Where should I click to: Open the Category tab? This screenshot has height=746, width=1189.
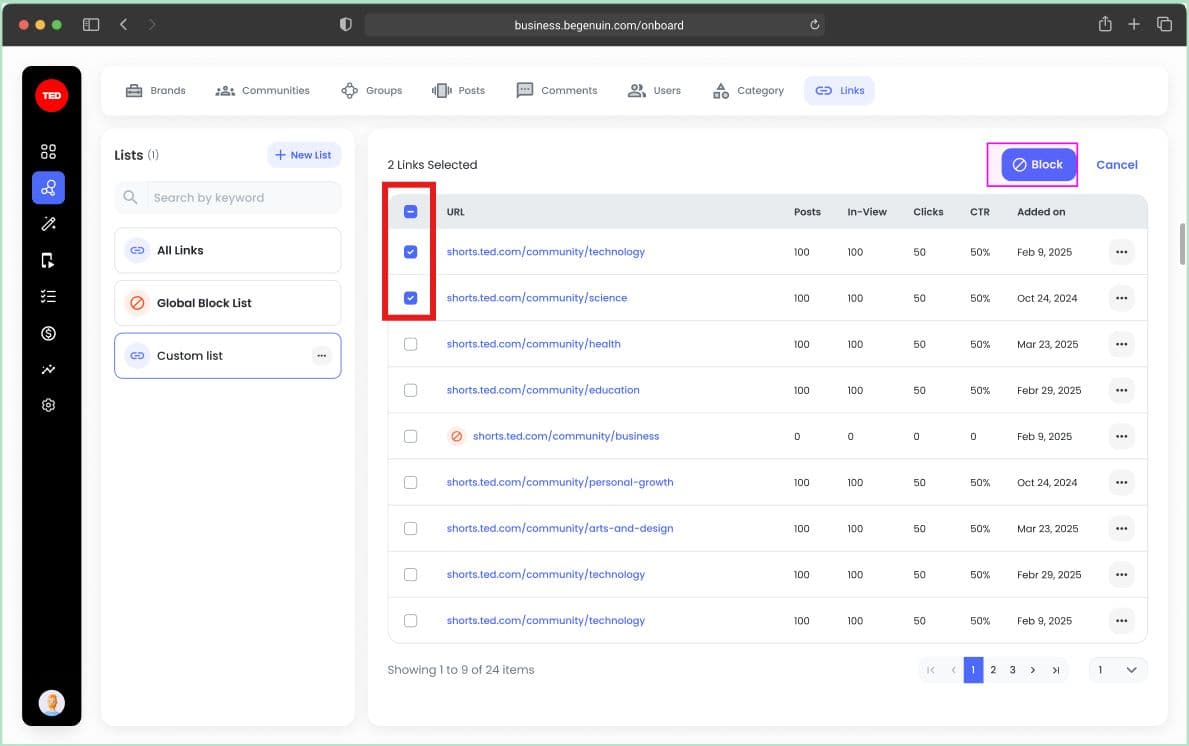coord(748,91)
